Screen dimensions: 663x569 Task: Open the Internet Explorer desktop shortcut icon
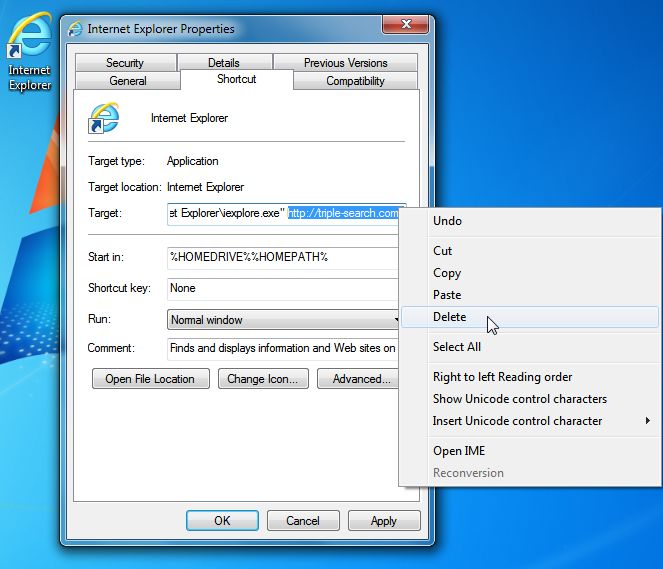(x=29, y=51)
